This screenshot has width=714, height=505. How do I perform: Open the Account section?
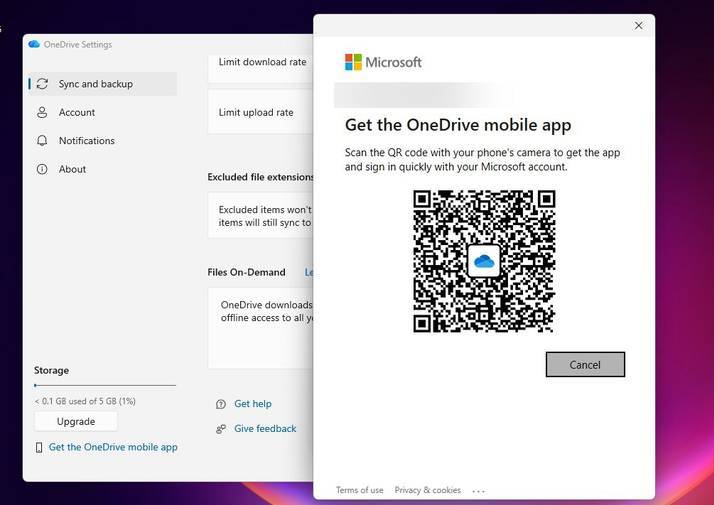coord(103,112)
